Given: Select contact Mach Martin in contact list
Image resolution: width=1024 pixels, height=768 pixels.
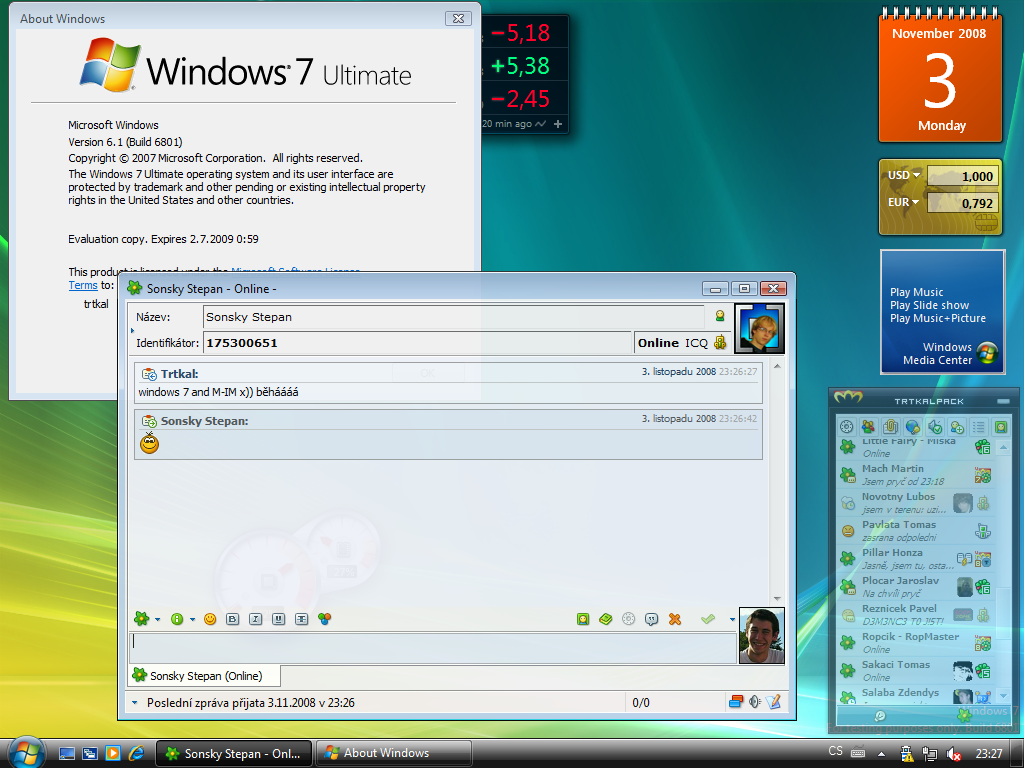Looking at the screenshot, I should (916, 475).
